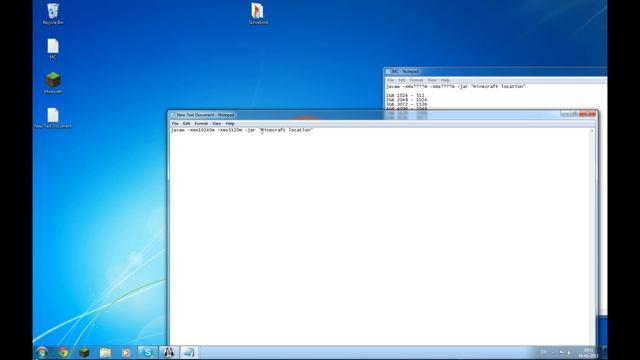Click "javaw" word in front Notepad
640x360 pixels.
(177, 130)
